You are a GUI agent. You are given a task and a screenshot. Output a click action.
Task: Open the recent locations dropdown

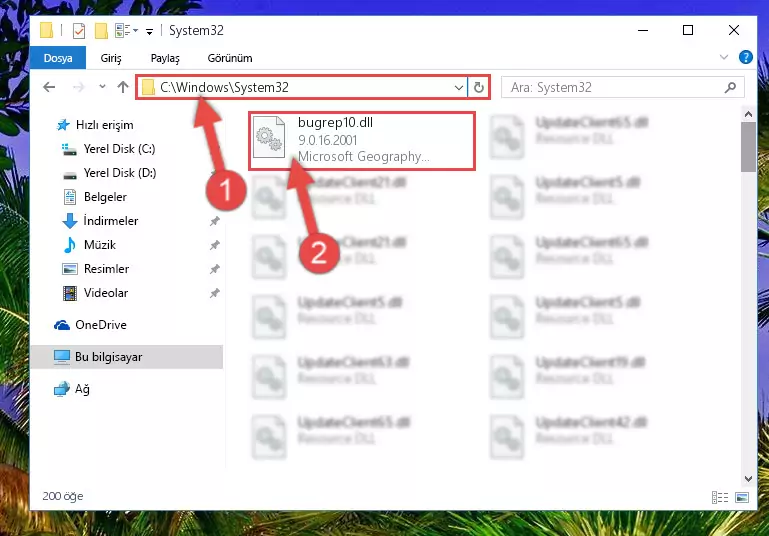(102, 86)
